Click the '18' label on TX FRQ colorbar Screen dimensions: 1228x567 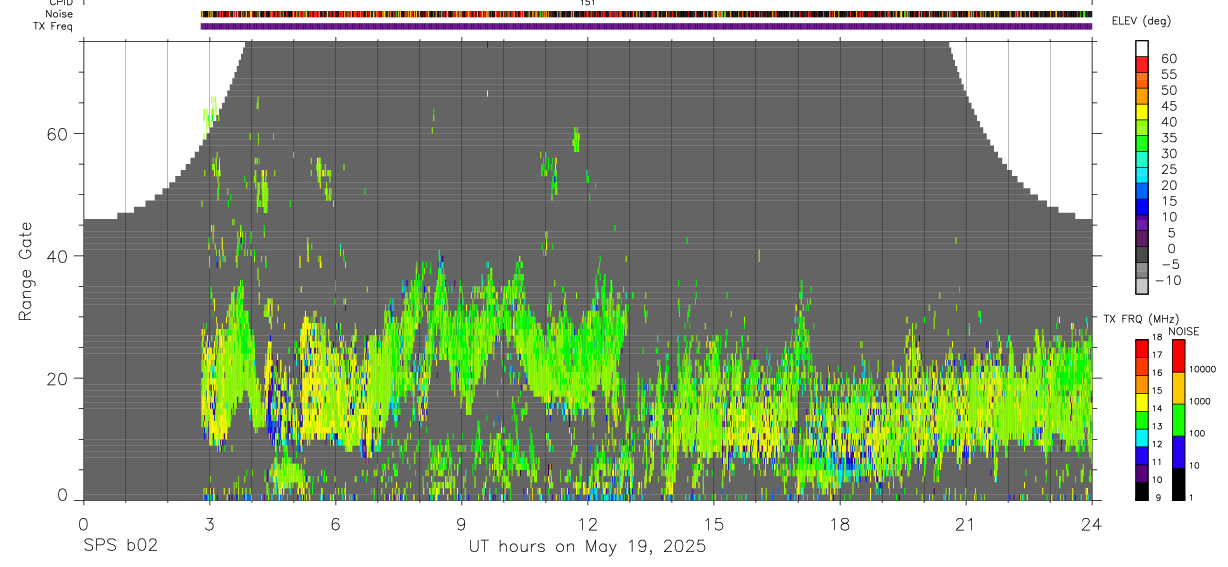pyautogui.click(x=1157, y=338)
